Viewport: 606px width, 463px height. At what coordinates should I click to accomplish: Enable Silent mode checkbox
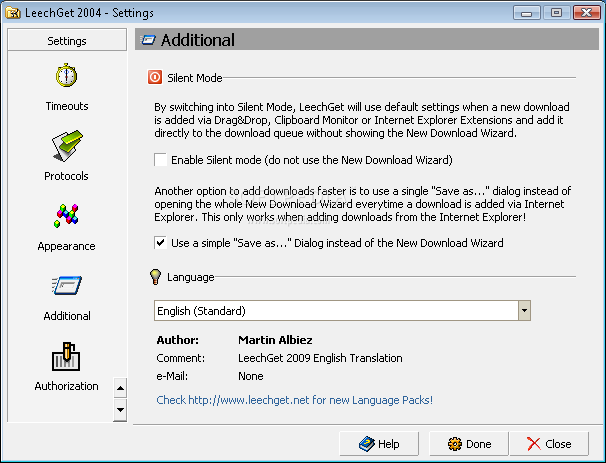(160, 160)
